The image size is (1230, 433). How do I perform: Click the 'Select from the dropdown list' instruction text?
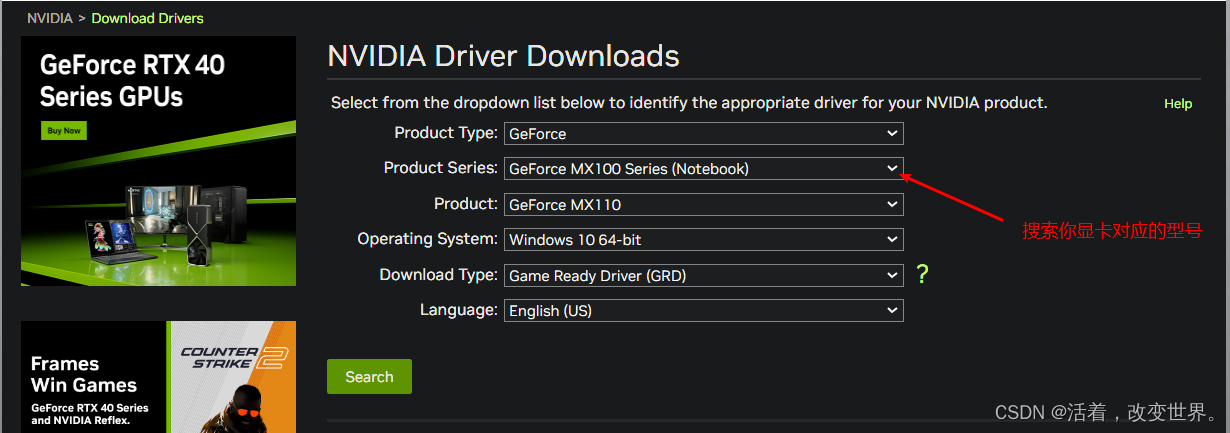[x=689, y=103]
